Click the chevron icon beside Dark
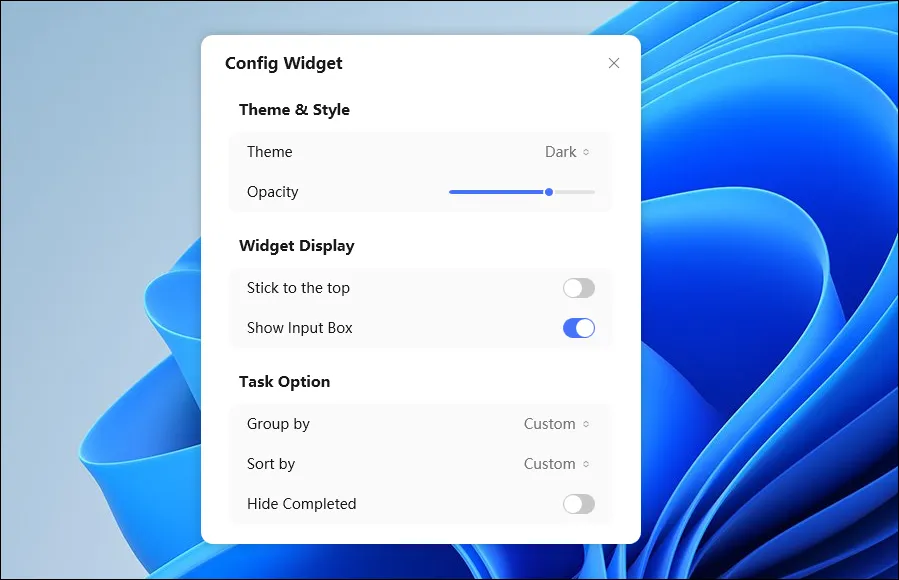 point(586,152)
